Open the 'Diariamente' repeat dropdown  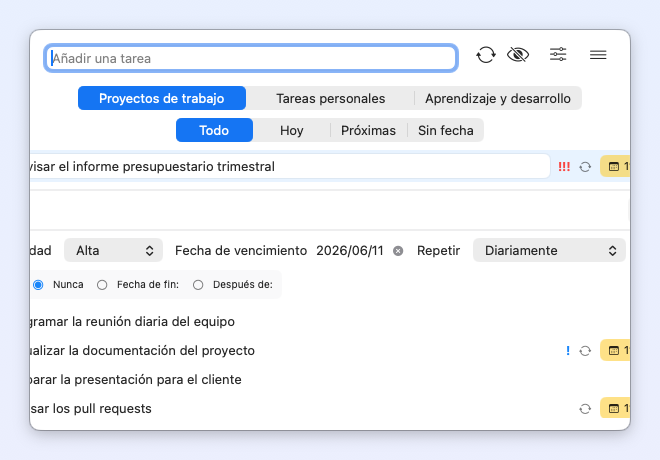pyautogui.click(x=549, y=250)
